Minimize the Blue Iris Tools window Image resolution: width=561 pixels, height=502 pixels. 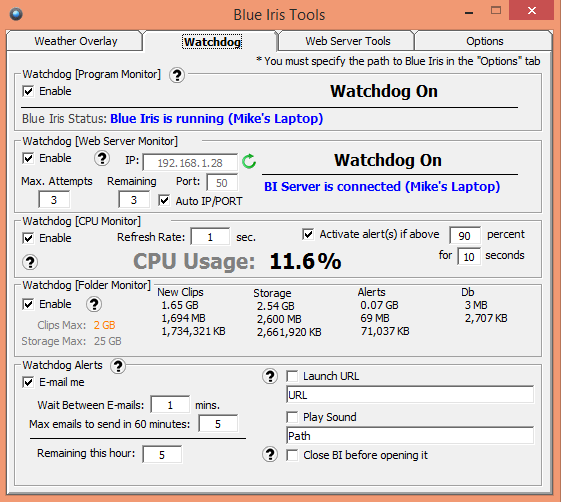[469, 12]
